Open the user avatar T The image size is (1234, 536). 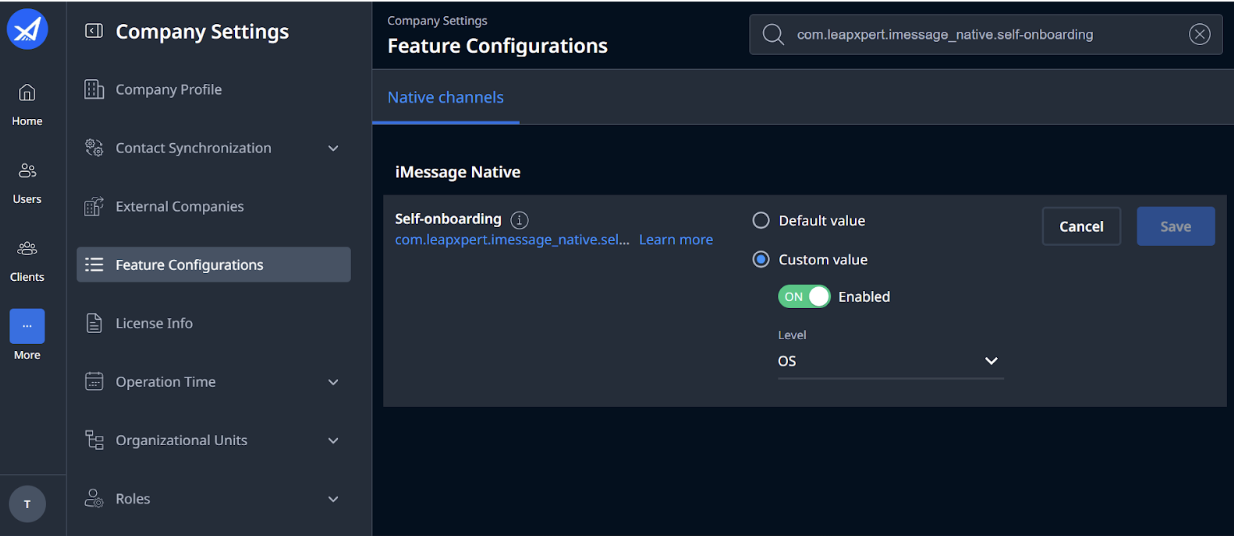[27, 504]
